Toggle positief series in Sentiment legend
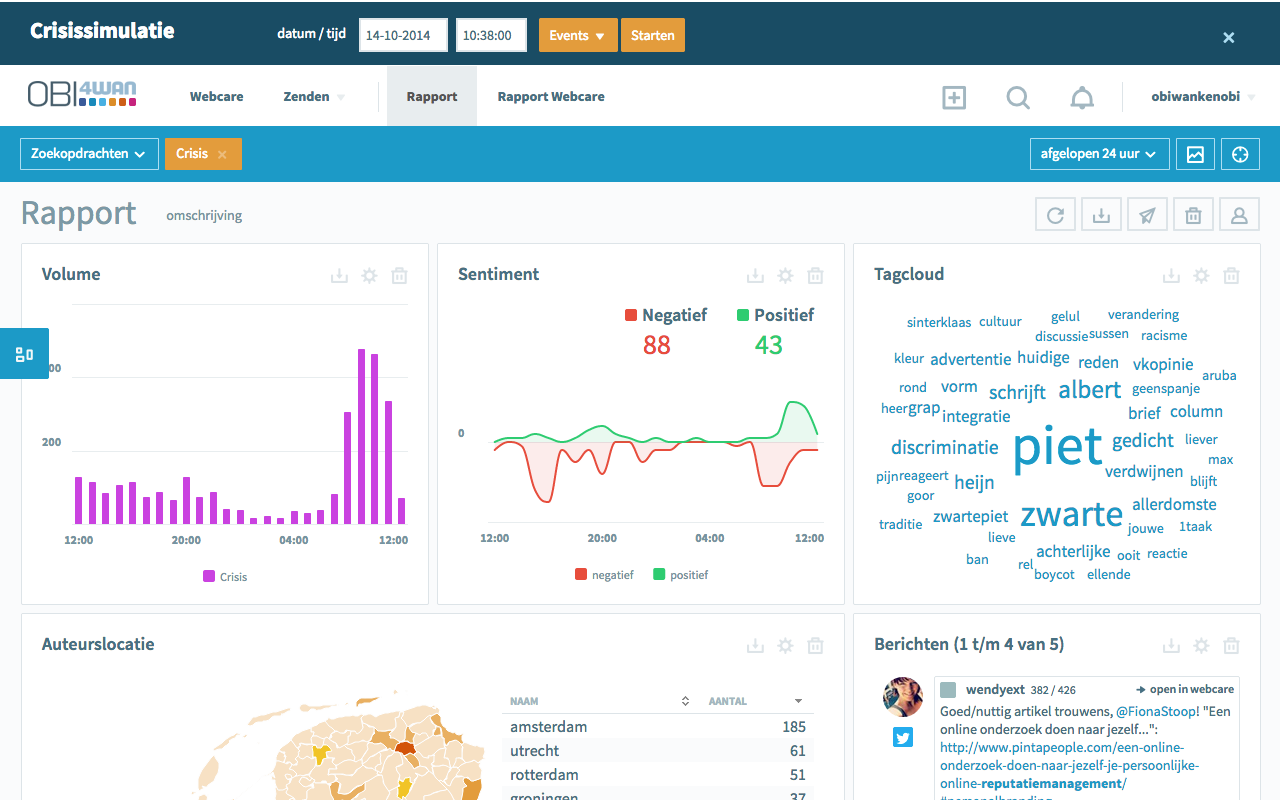1280x800 pixels. 681,575
